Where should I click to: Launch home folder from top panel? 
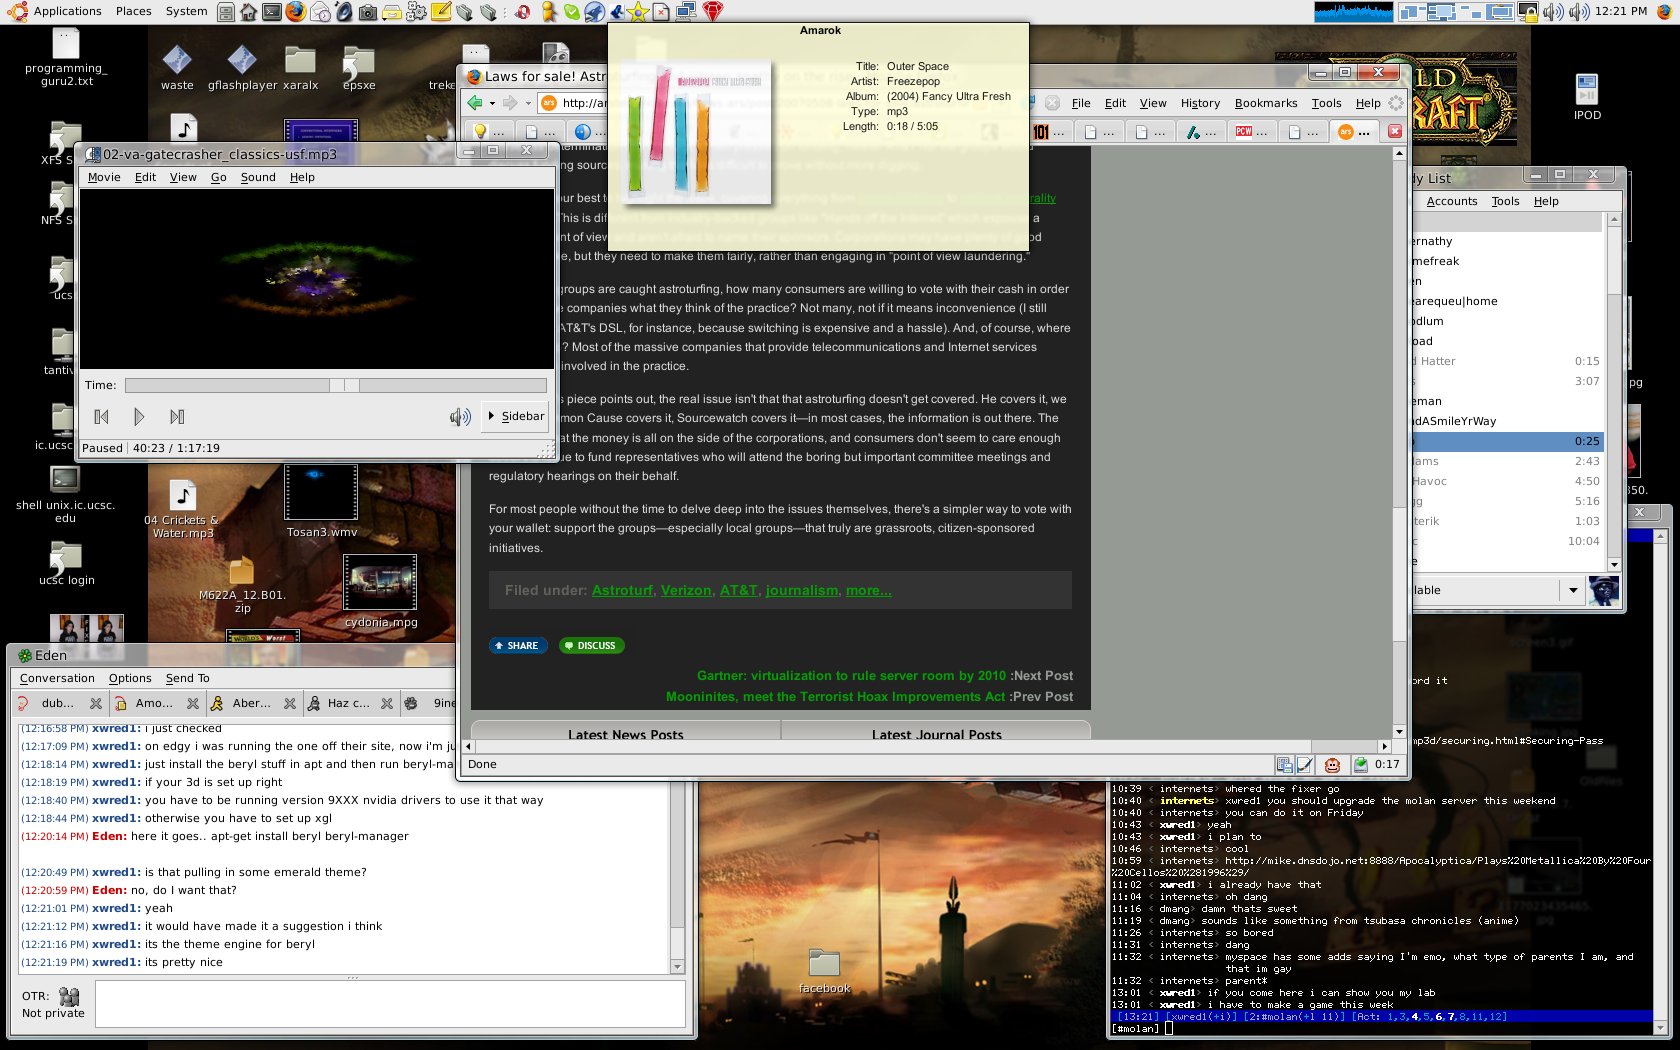(x=248, y=12)
